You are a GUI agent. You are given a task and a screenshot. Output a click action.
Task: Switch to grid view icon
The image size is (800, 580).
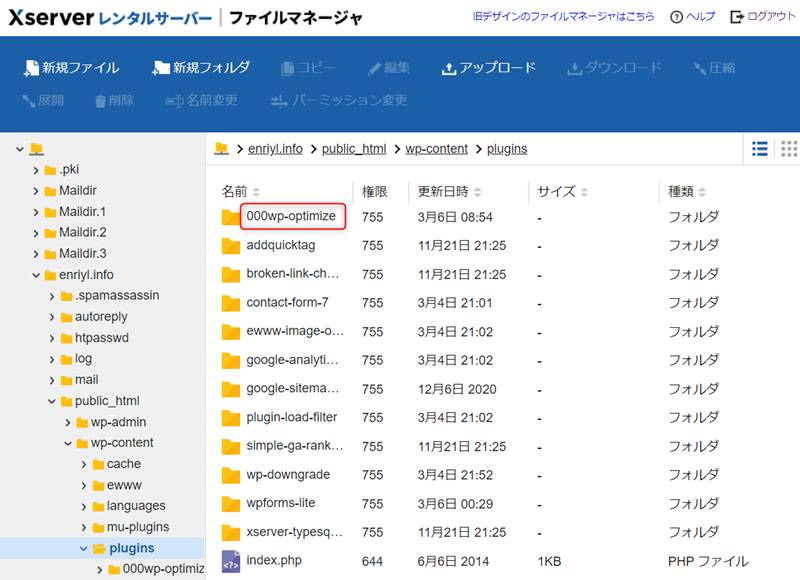pyautogui.click(x=789, y=148)
